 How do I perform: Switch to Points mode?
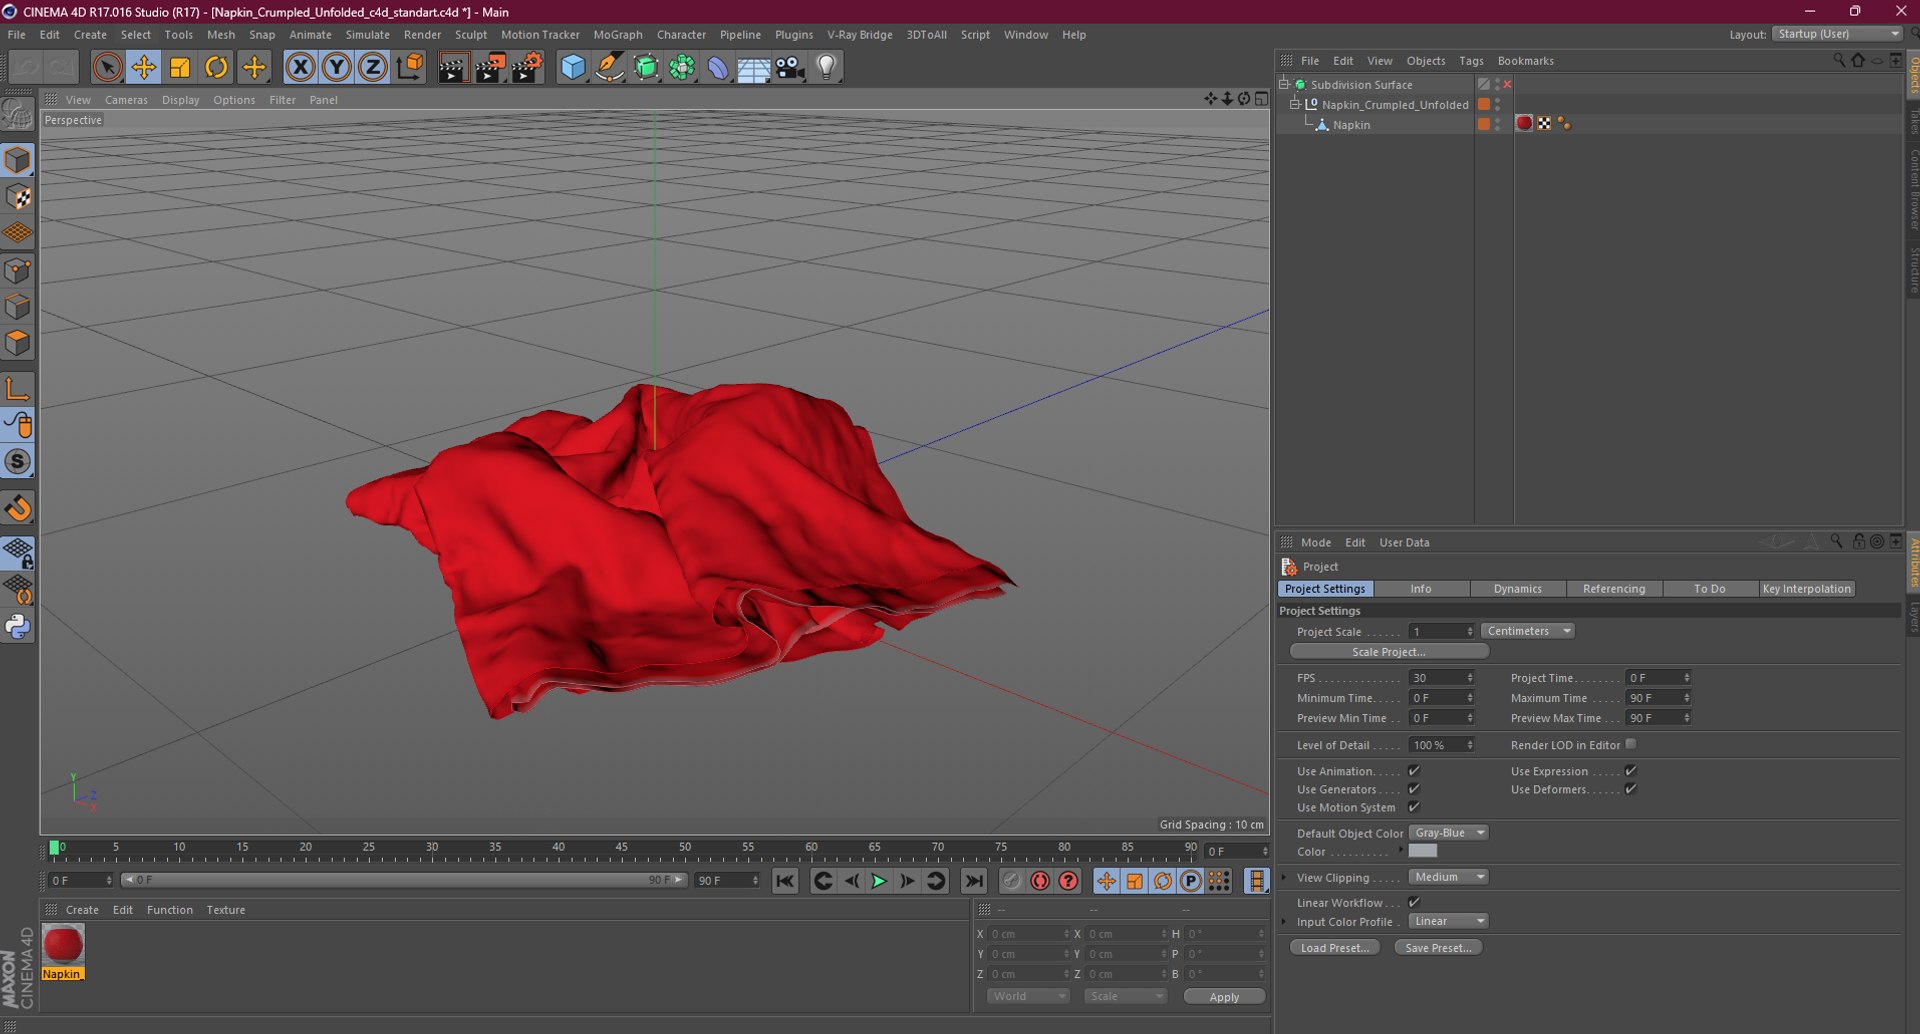coord(18,270)
